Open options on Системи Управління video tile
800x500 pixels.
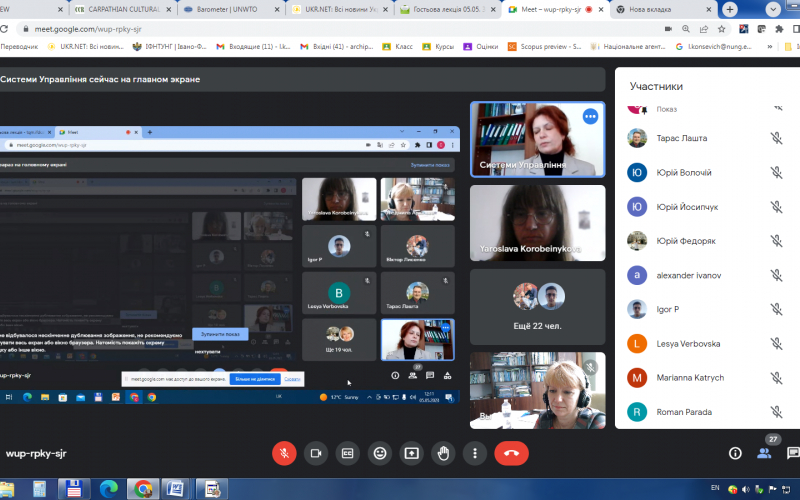pos(590,116)
